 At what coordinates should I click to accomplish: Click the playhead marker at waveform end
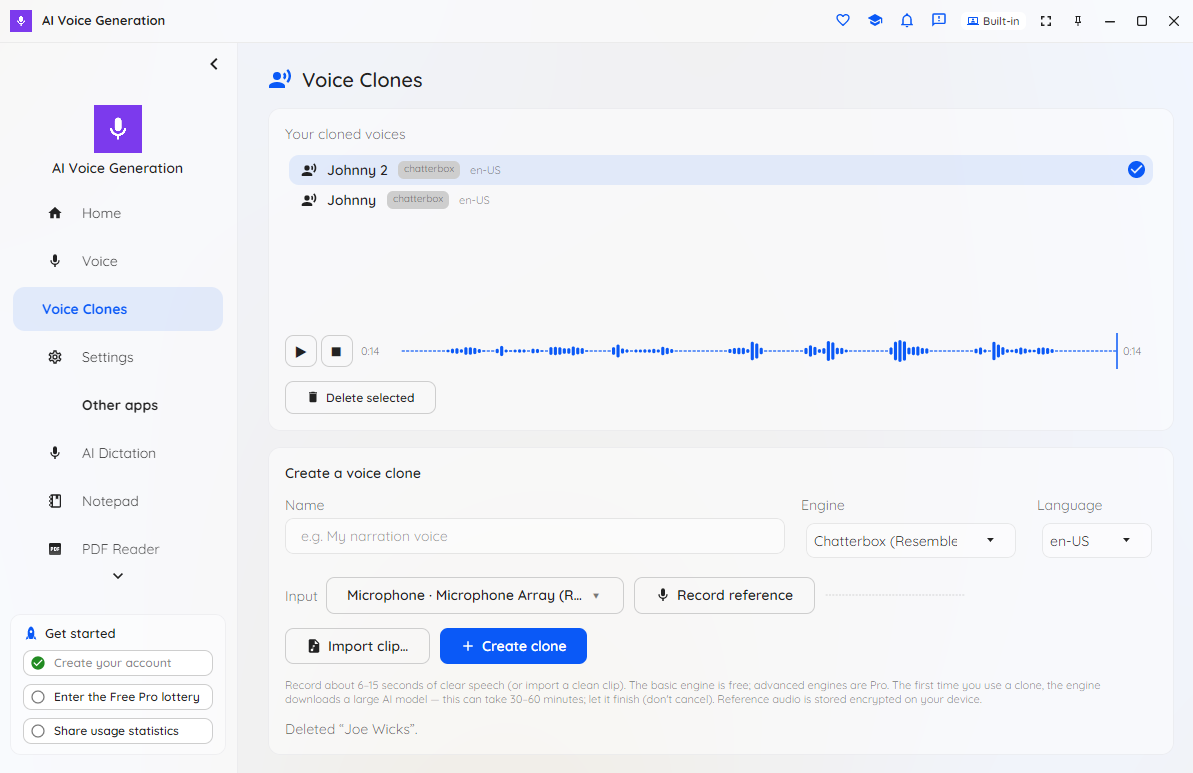[1117, 351]
